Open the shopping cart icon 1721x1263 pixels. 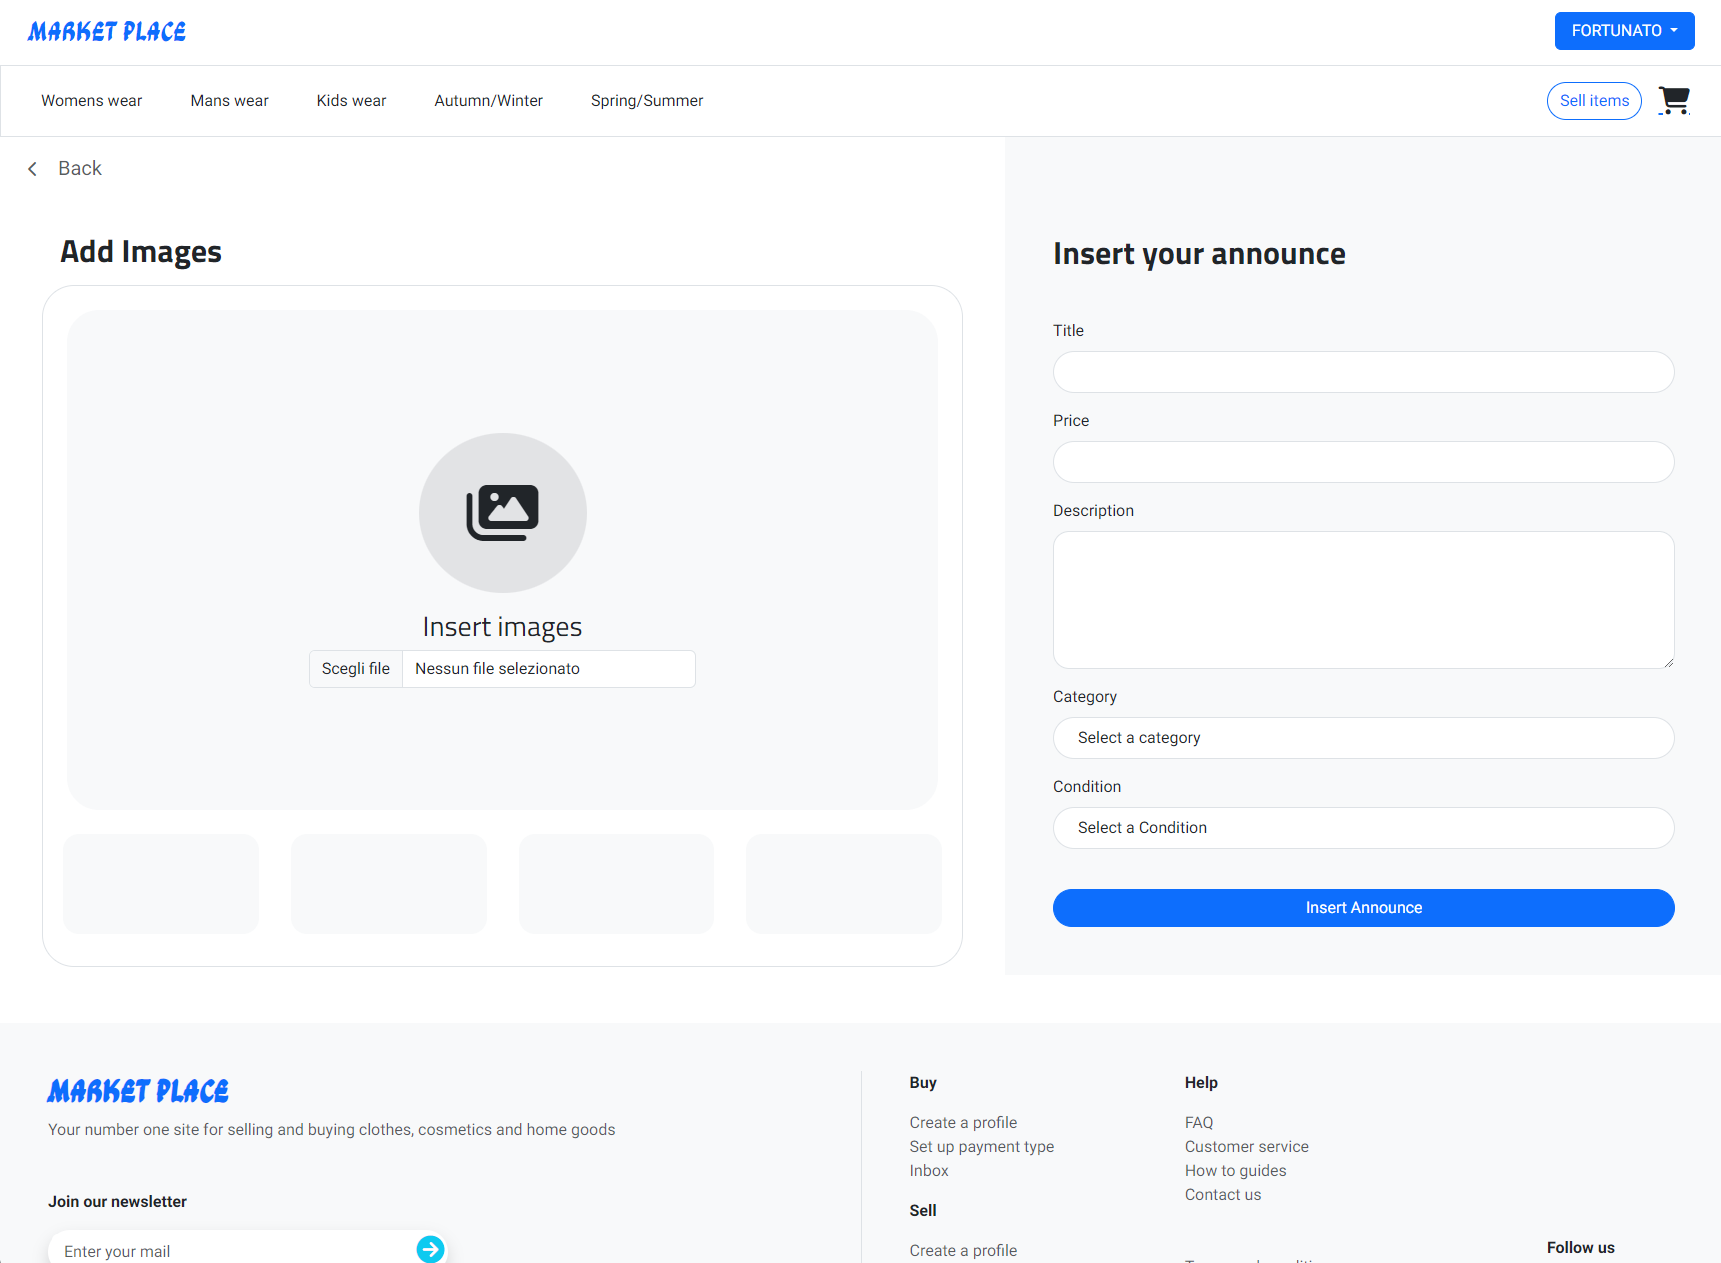click(1673, 101)
